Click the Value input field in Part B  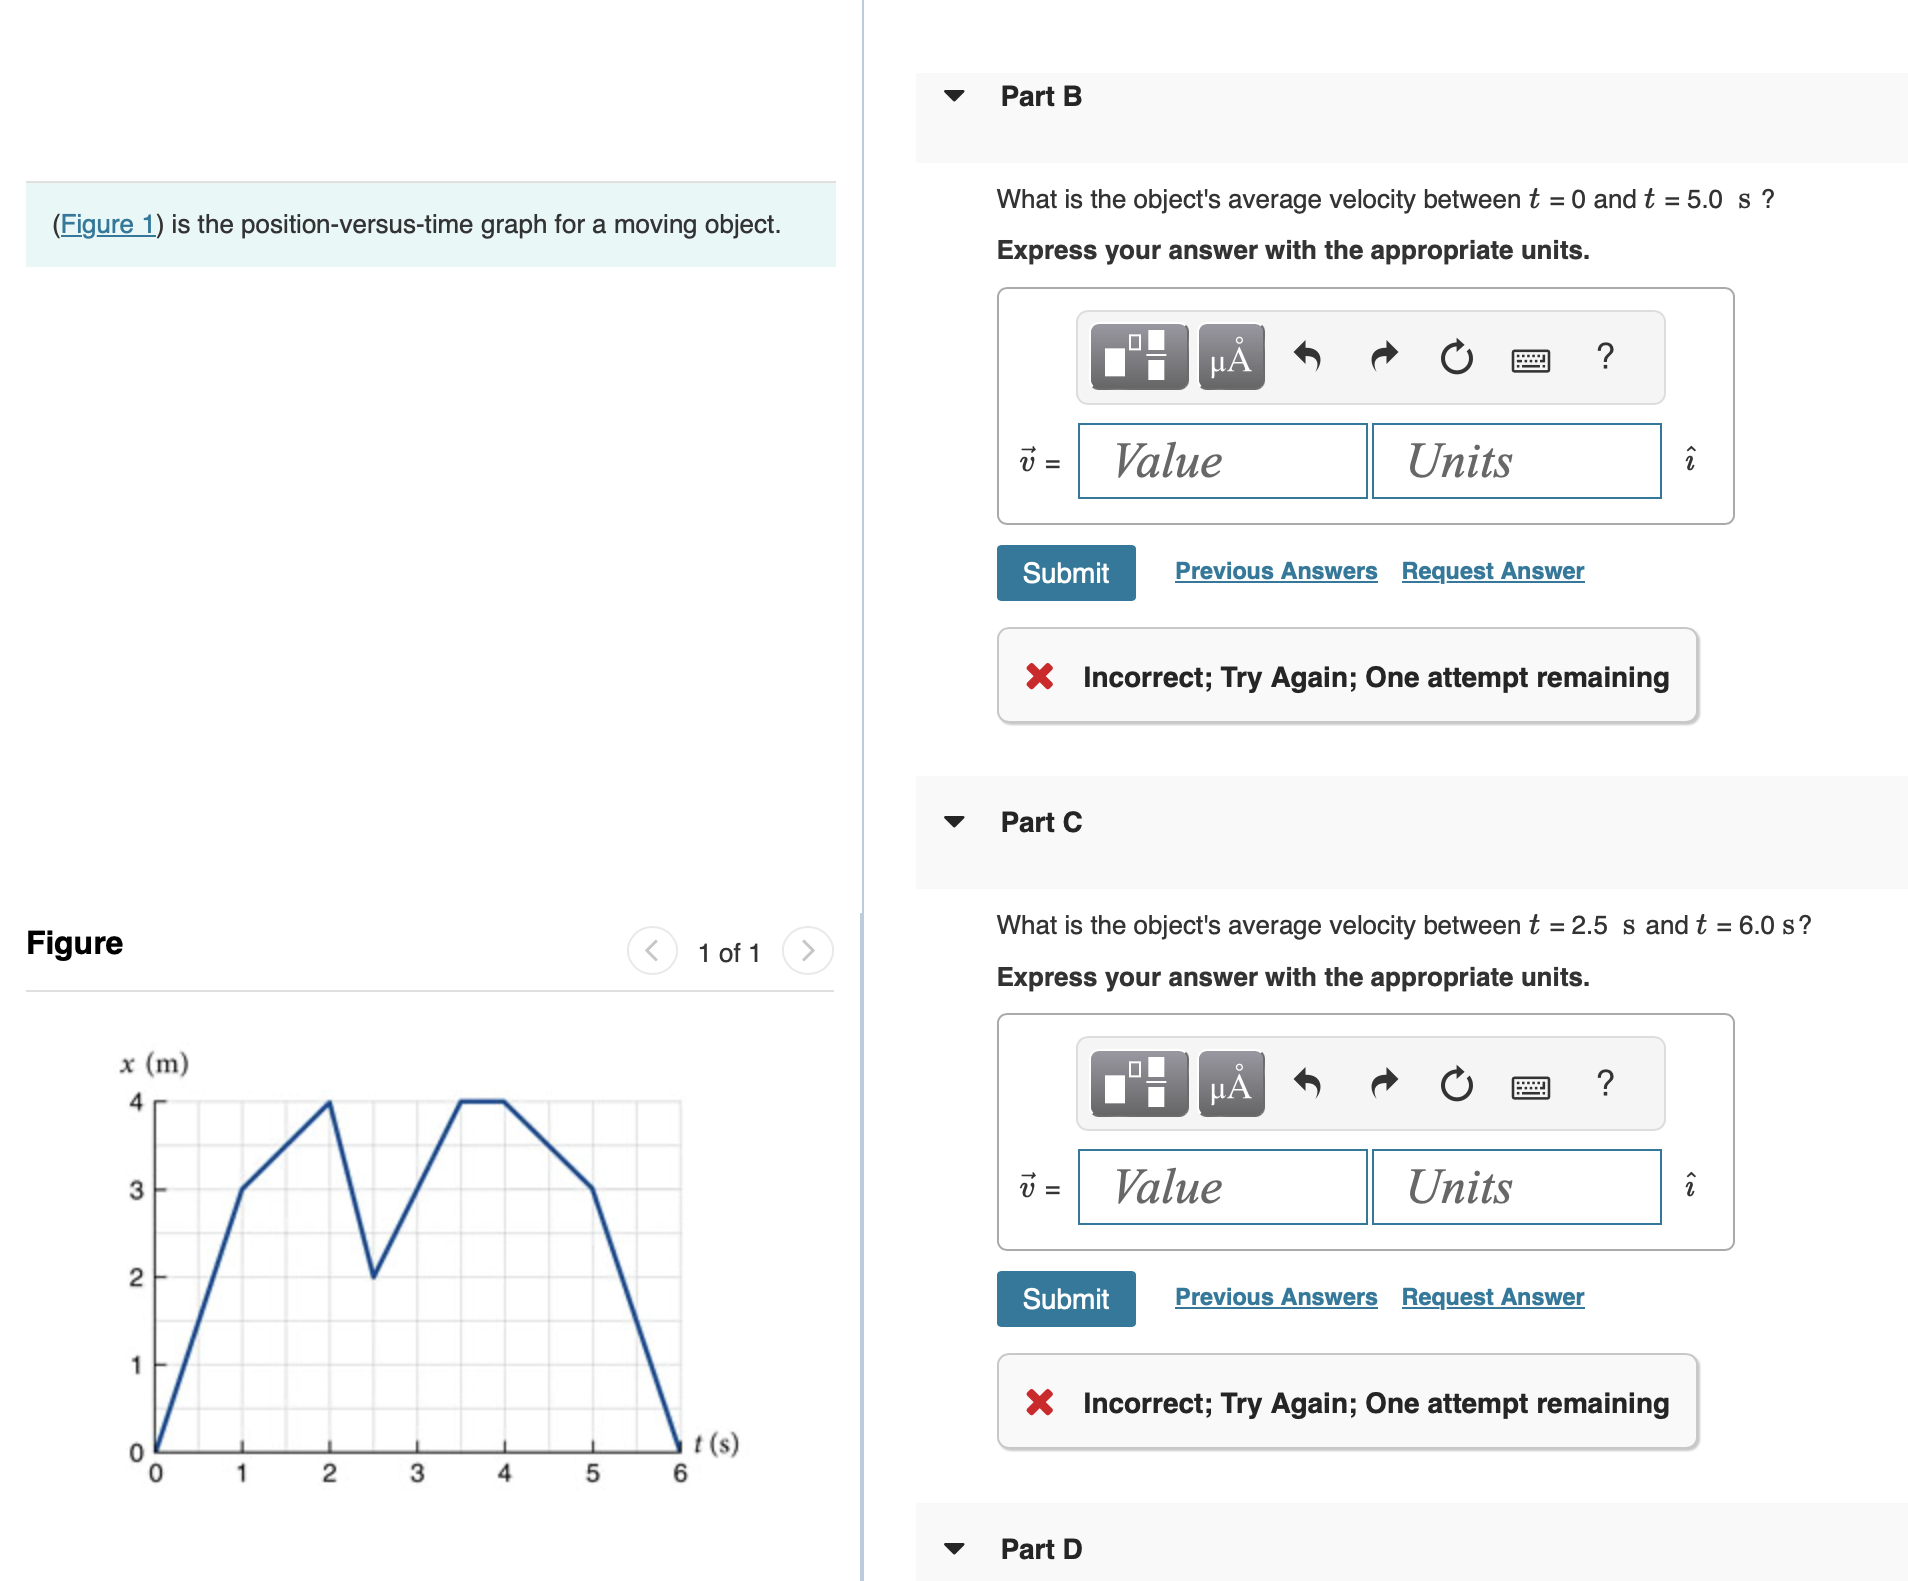point(1221,460)
